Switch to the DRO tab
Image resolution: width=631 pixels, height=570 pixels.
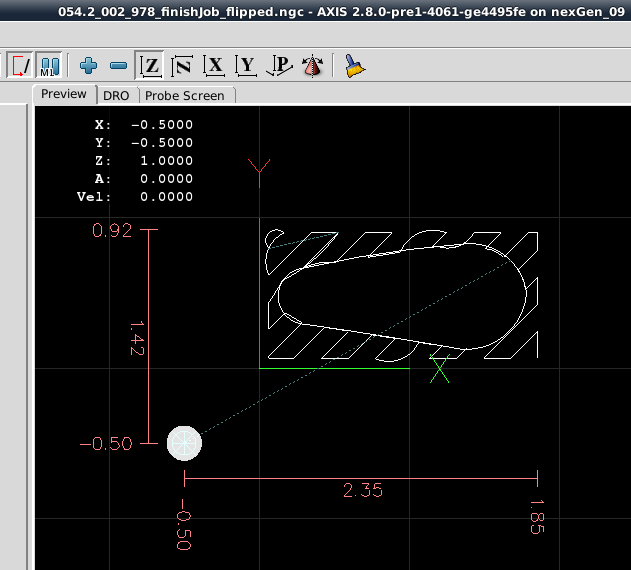pyautogui.click(x=117, y=95)
